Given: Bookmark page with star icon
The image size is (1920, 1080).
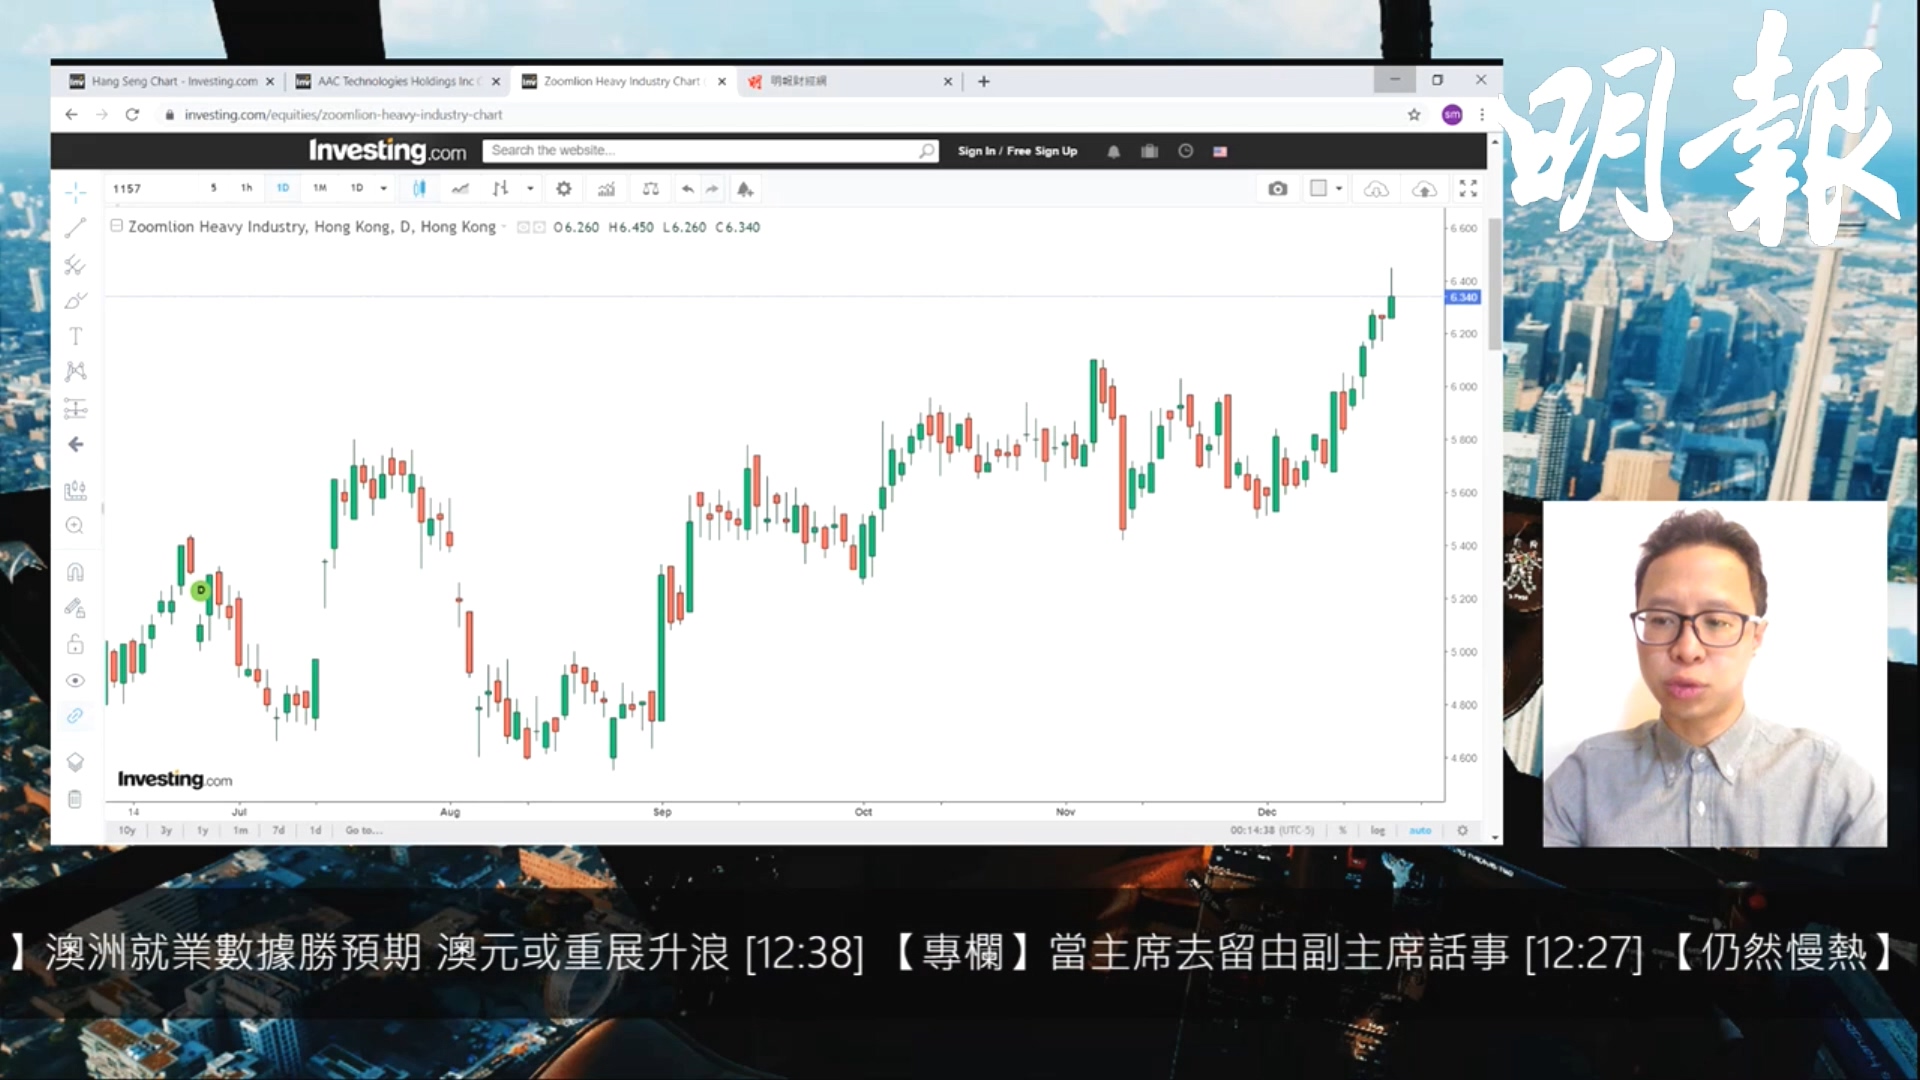Looking at the screenshot, I should click(x=1414, y=115).
